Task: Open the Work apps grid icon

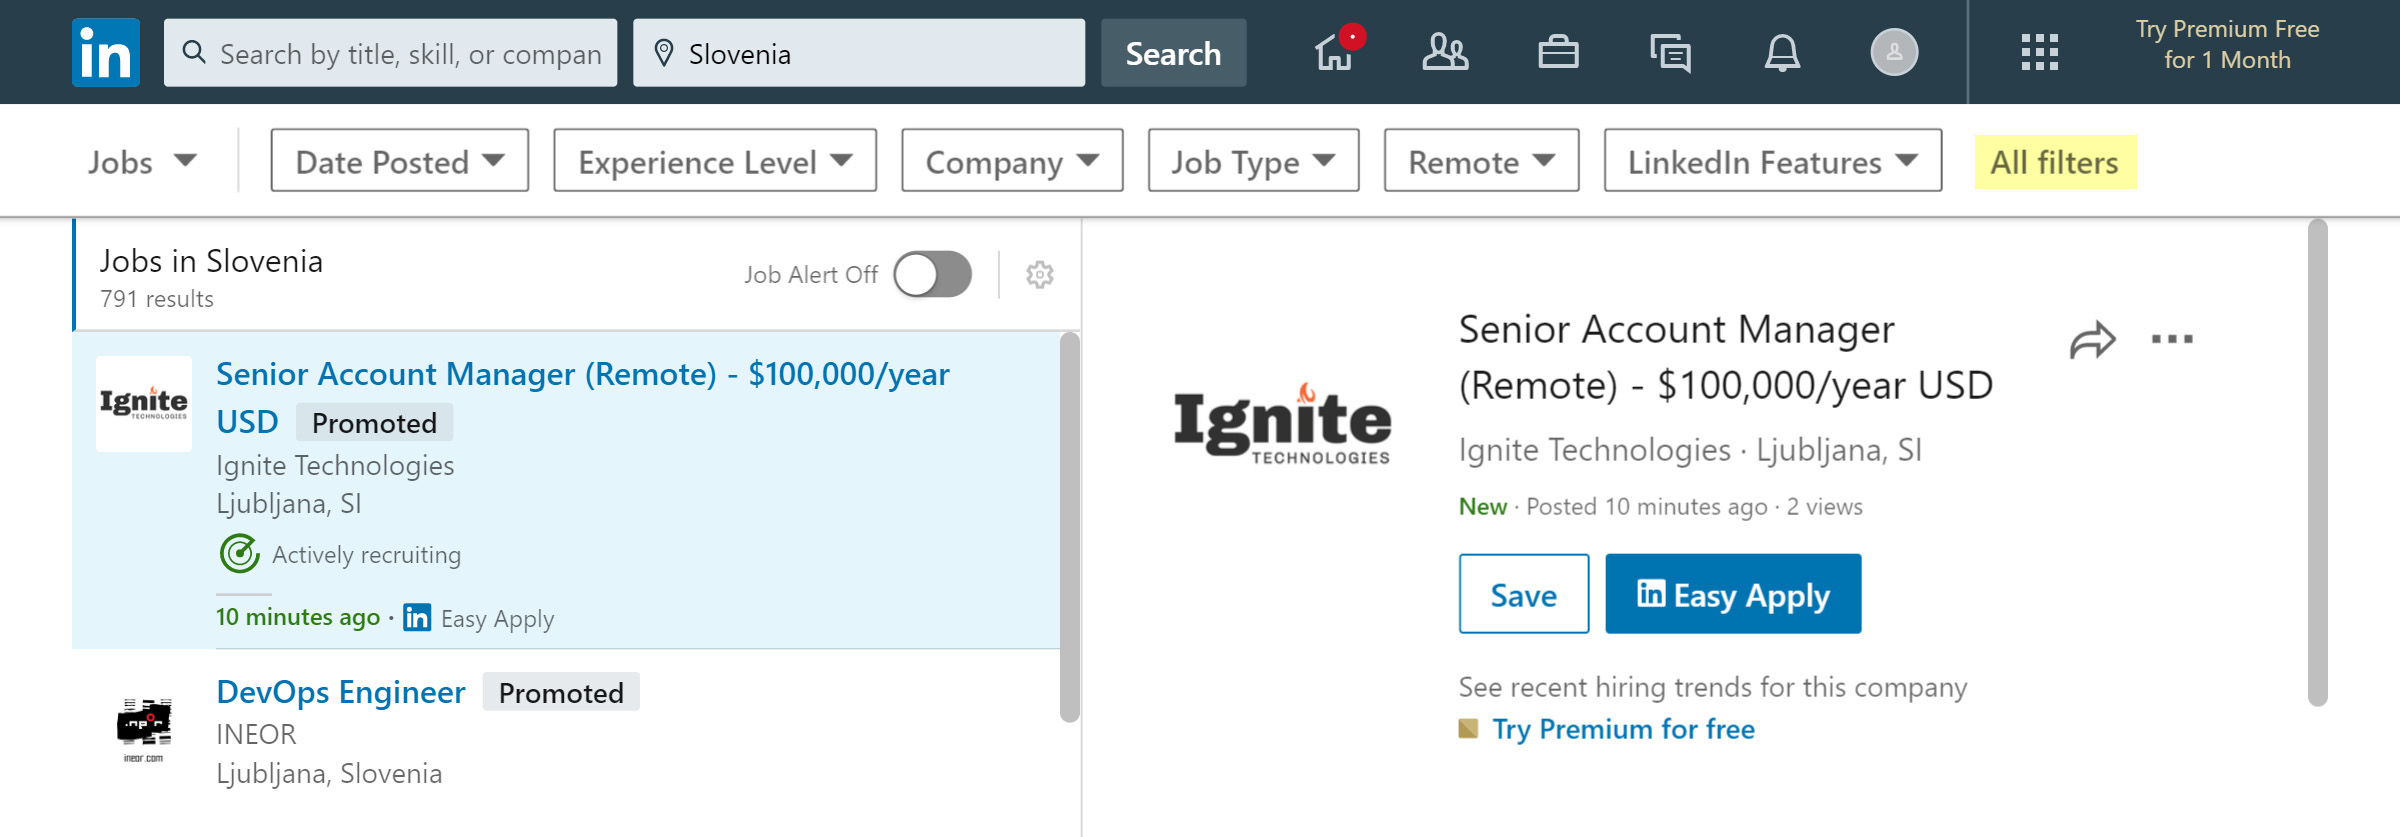Action: (2039, 52)
